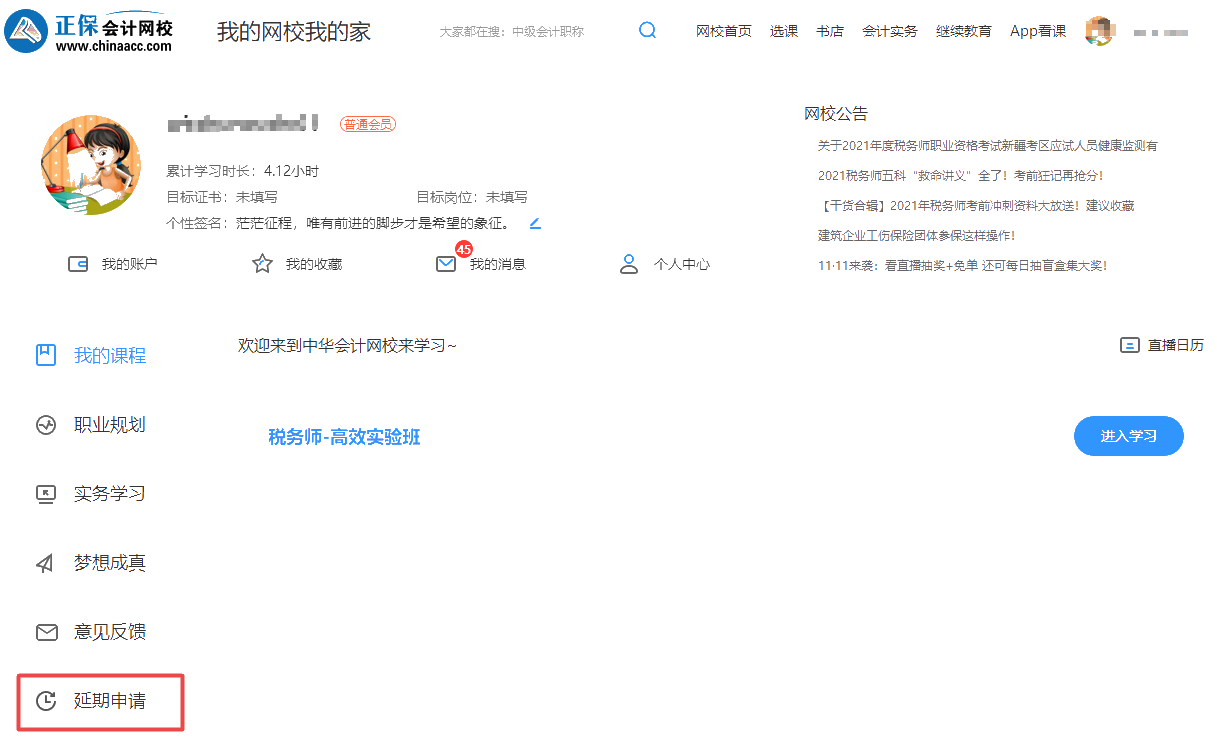This screenshot has height=752, width=1217.
Task: Click the 延期申请 clock icon
Action: coord(46,701)
